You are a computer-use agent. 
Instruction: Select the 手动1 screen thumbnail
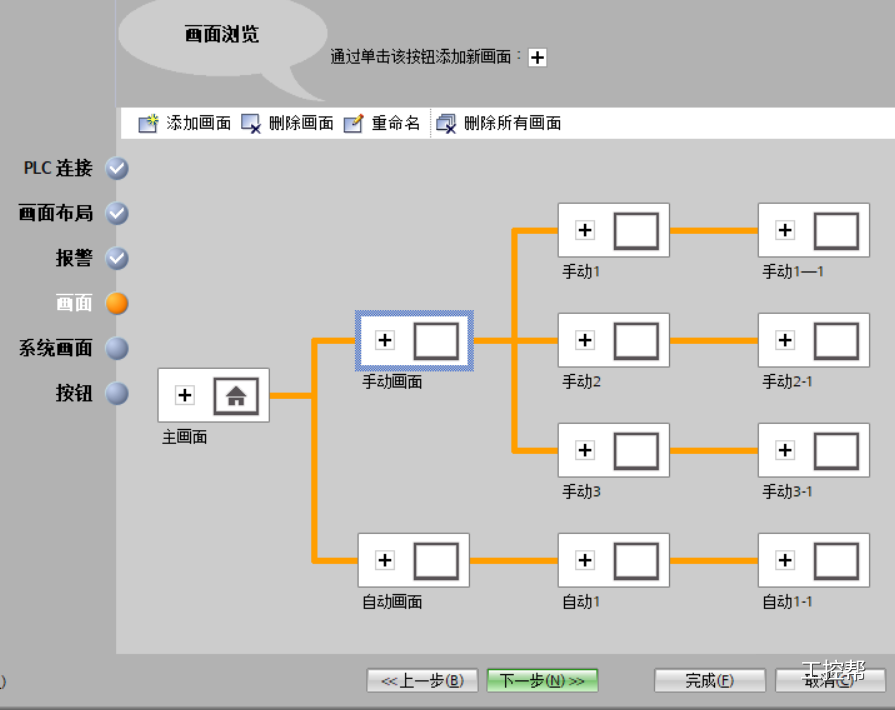636,231
